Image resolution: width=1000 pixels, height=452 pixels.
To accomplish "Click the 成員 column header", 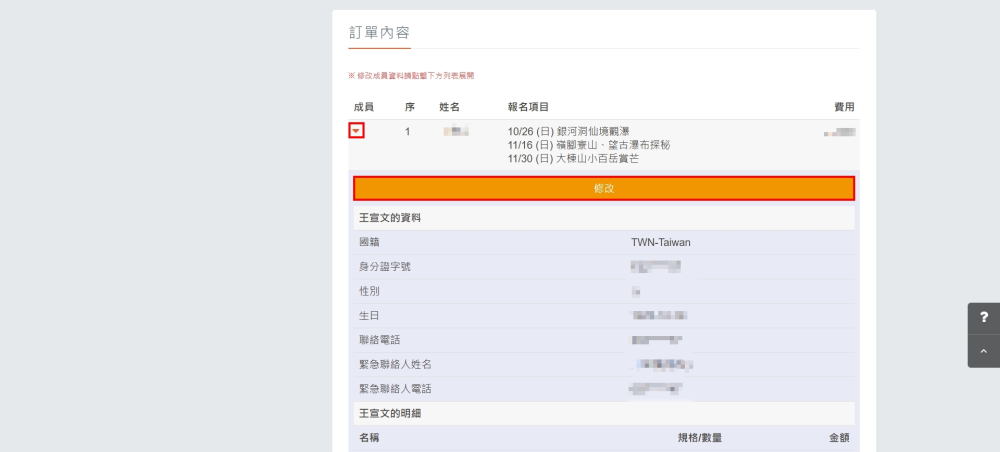I will pos(363,107).
